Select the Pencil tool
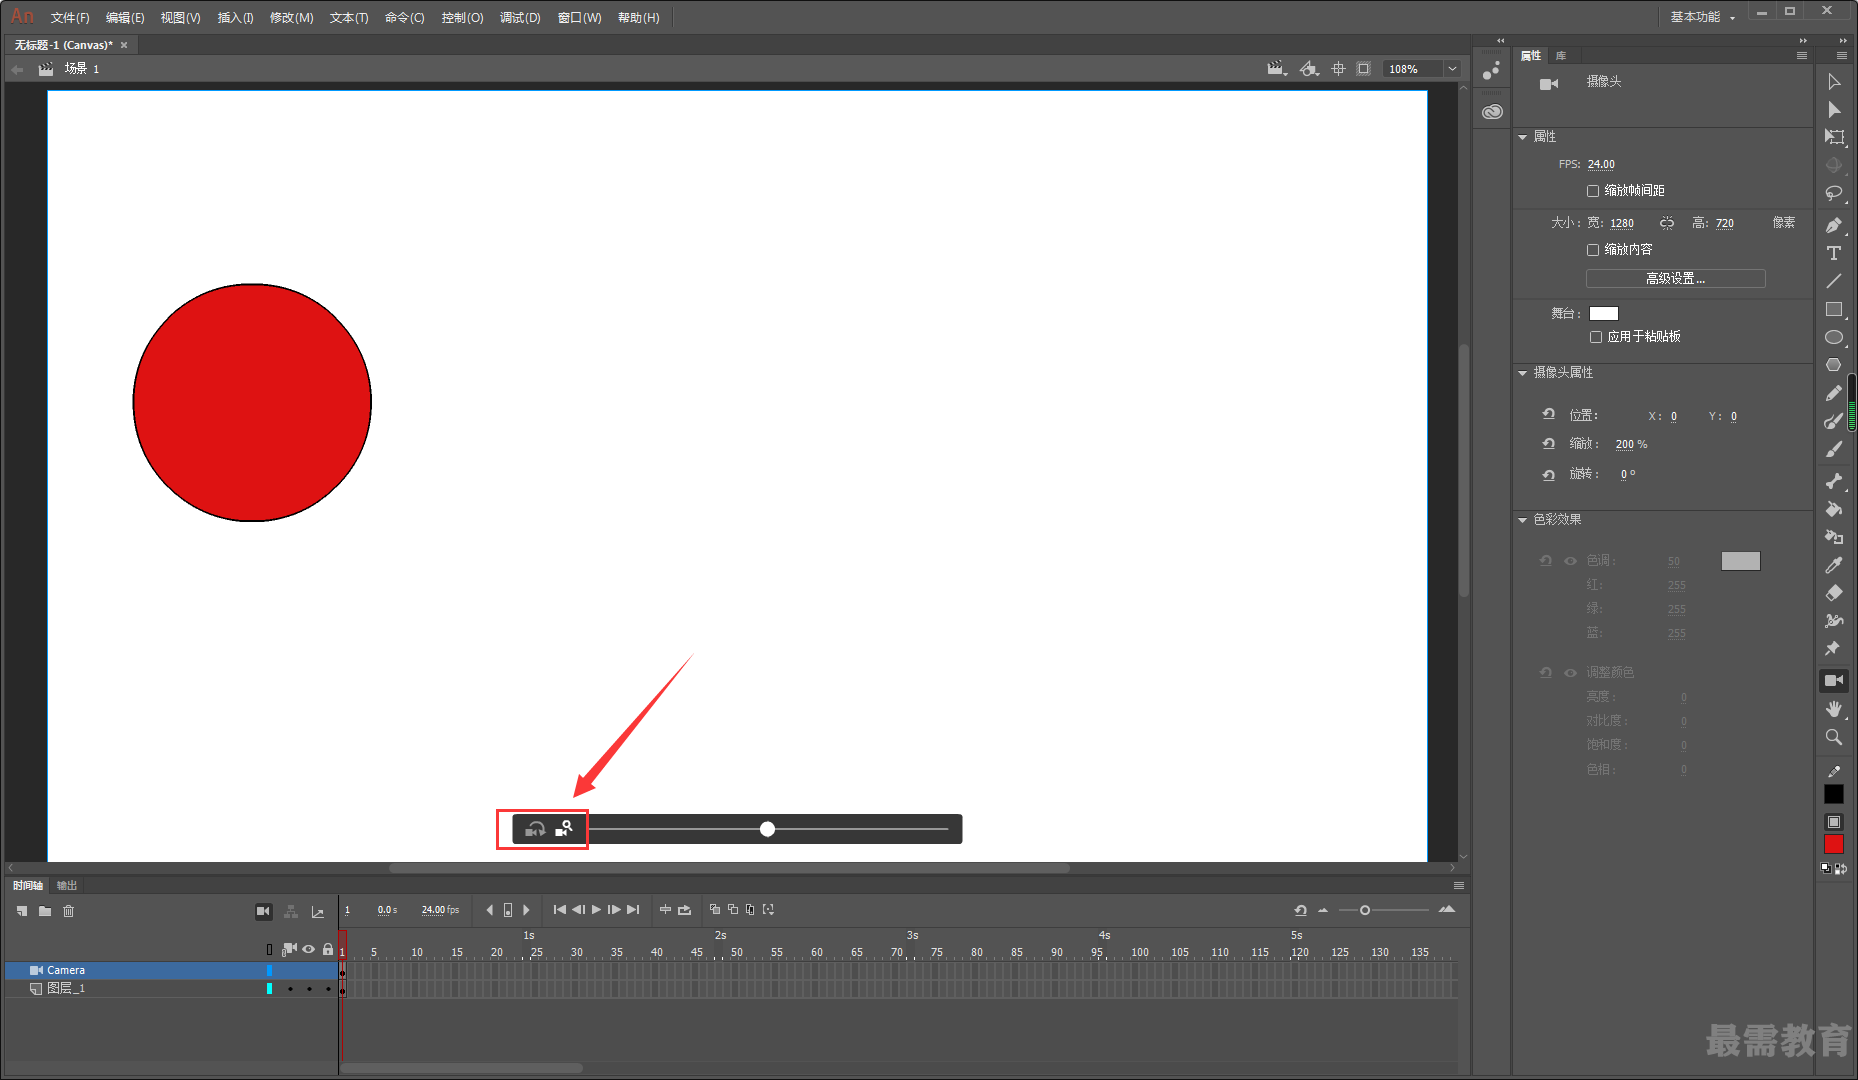Image resolution: width=1858 pixels, height=1080 pixels. pyautogui.click(x=1833, y=393)
